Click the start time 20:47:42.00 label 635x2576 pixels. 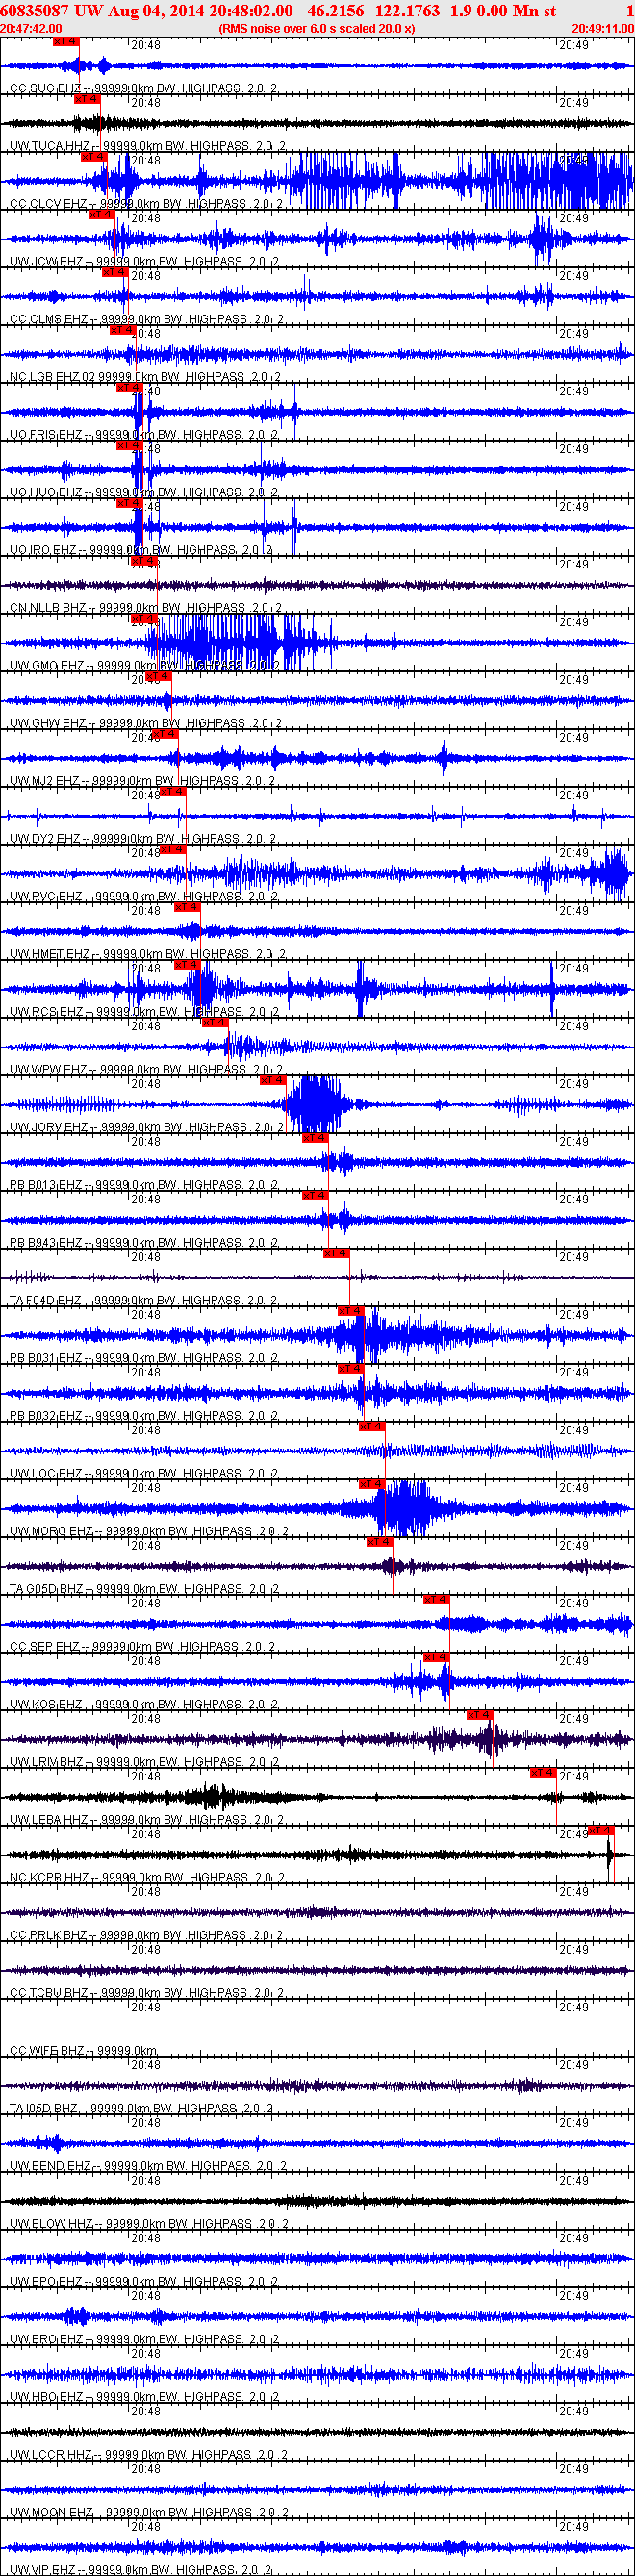(31, 29)
